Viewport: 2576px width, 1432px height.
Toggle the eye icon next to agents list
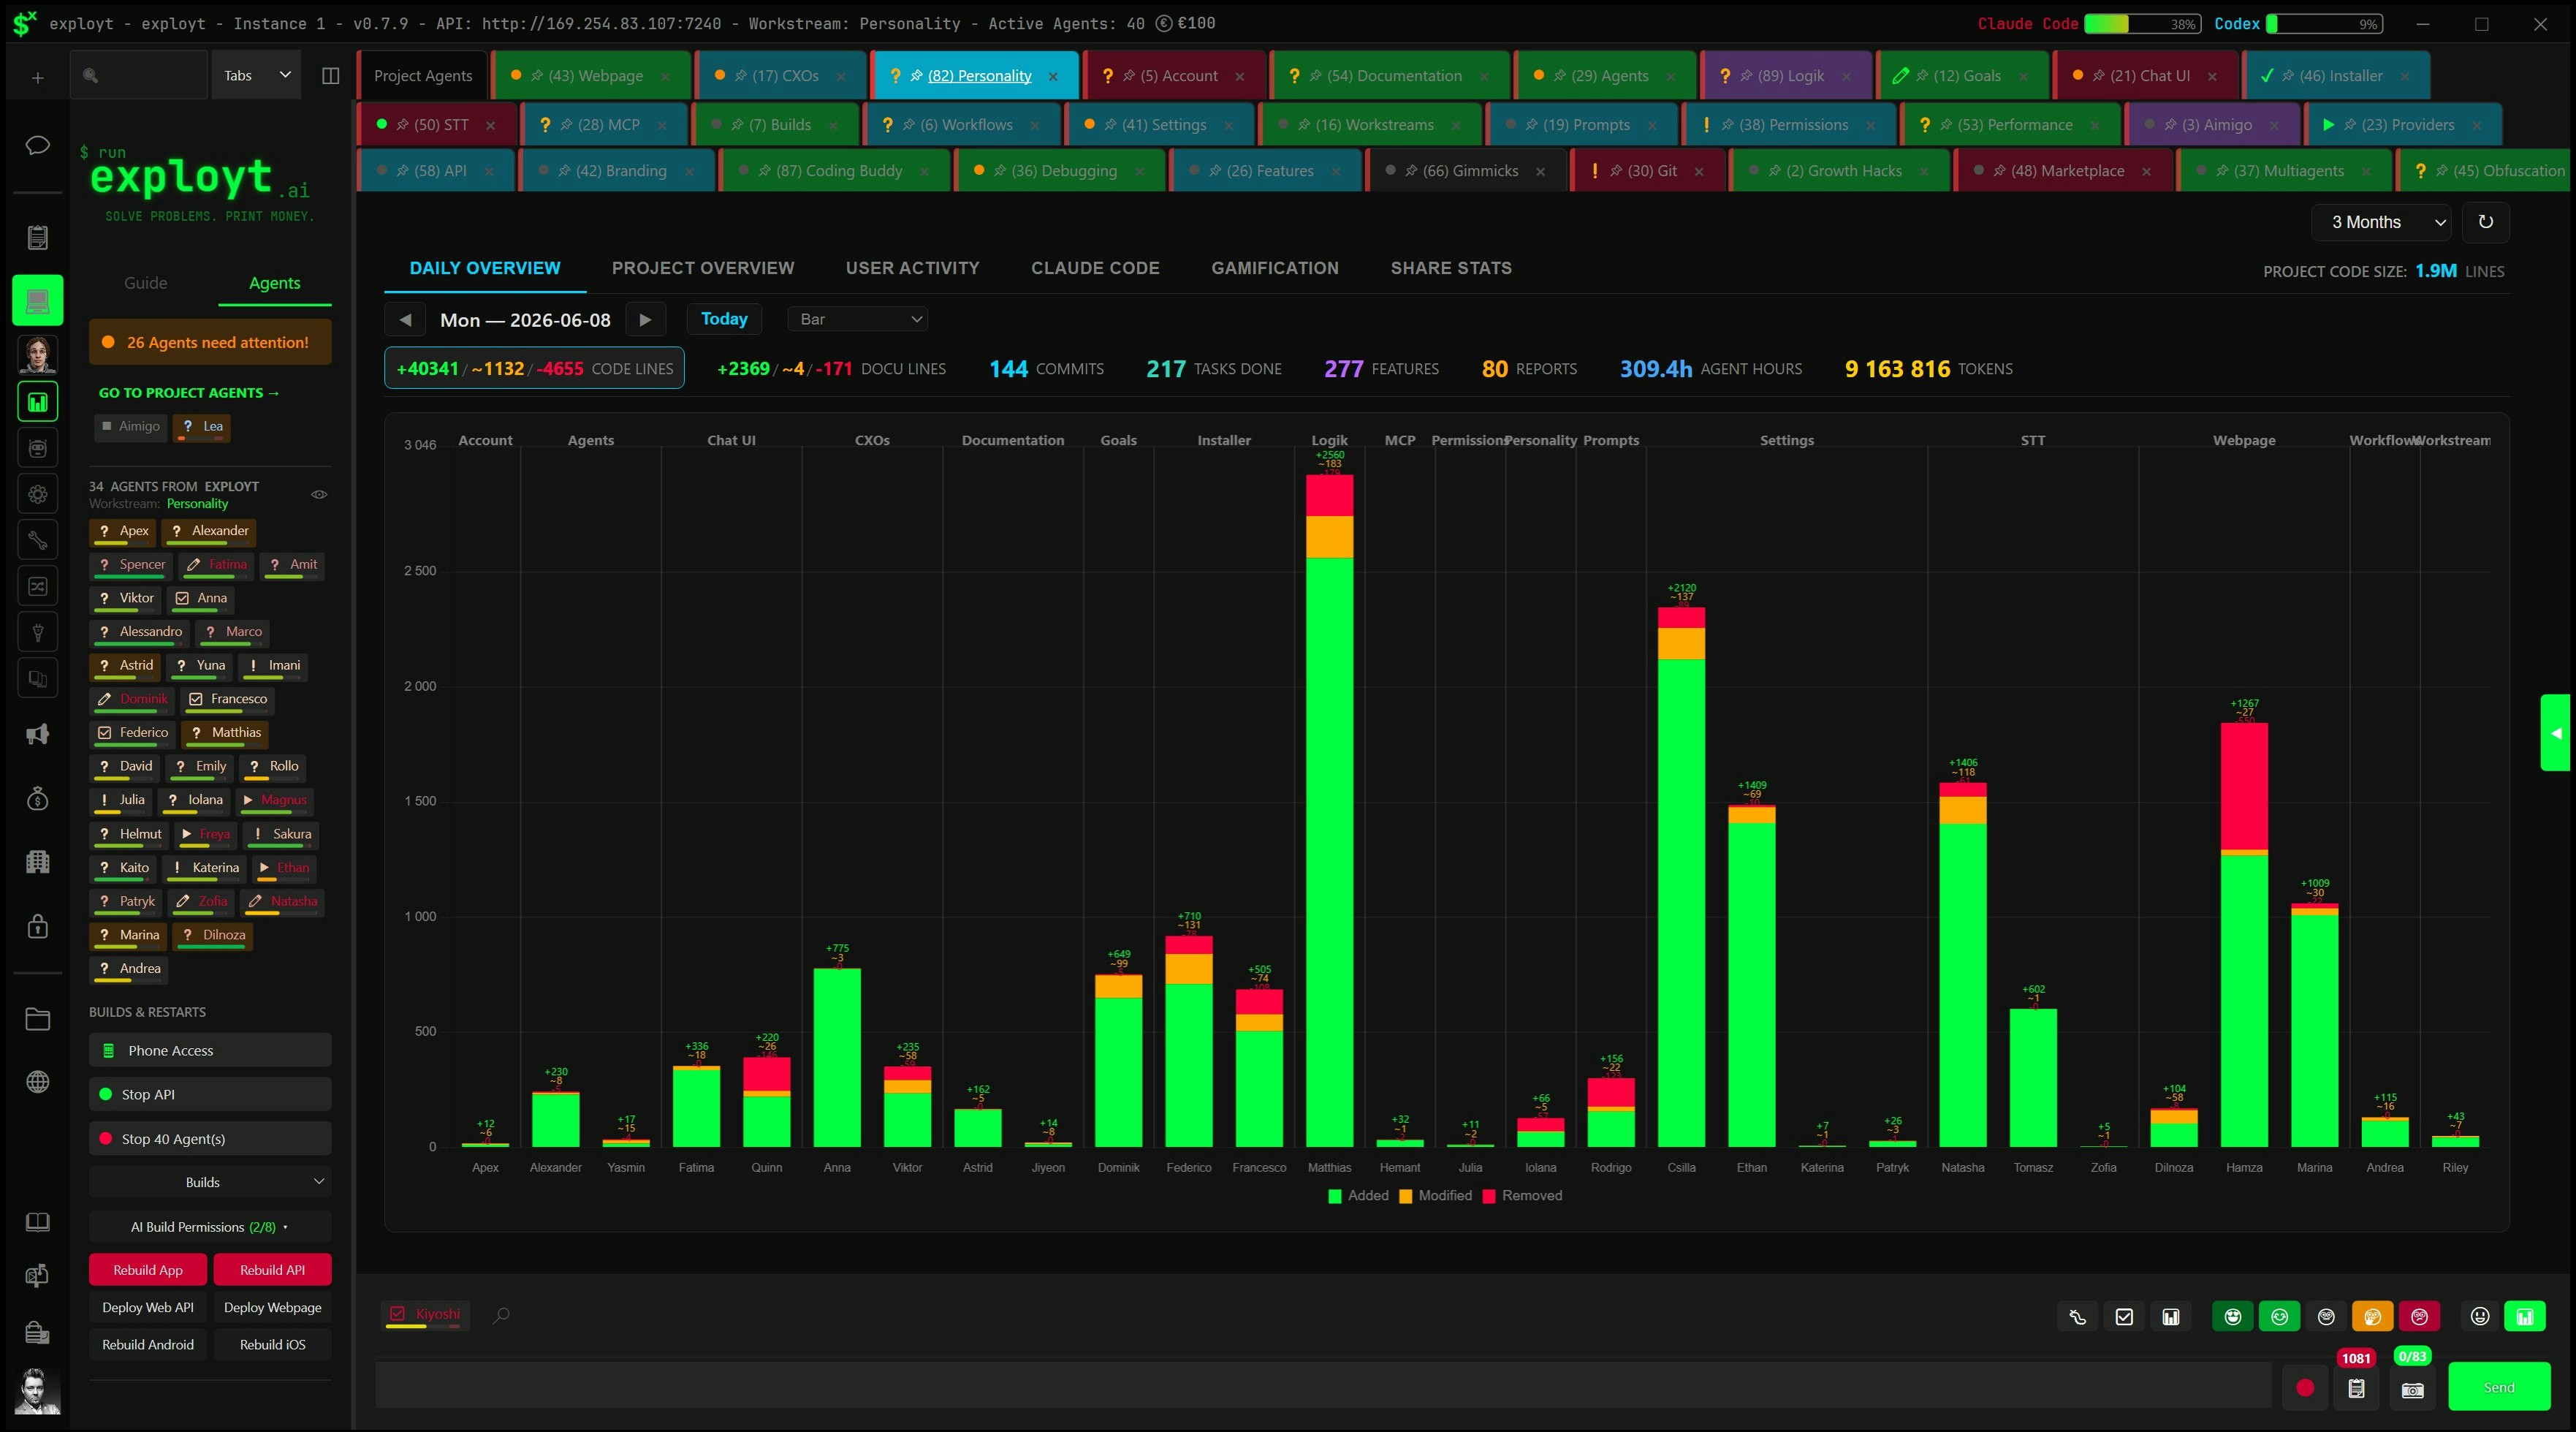tap(319, 494)
